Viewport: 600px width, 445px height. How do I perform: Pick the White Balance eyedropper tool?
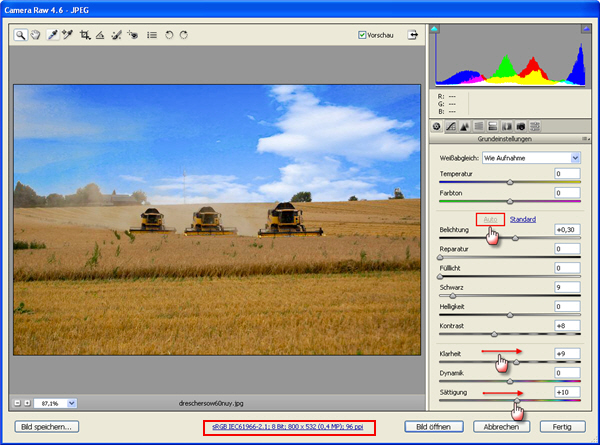coord(53,35)
